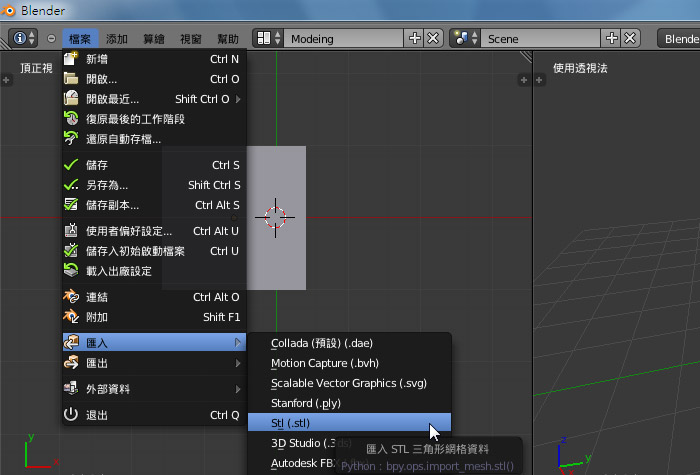Choose 載入出廠設定 factory settings entry
This screenshot has height=475, width=700.
(154, 271)
